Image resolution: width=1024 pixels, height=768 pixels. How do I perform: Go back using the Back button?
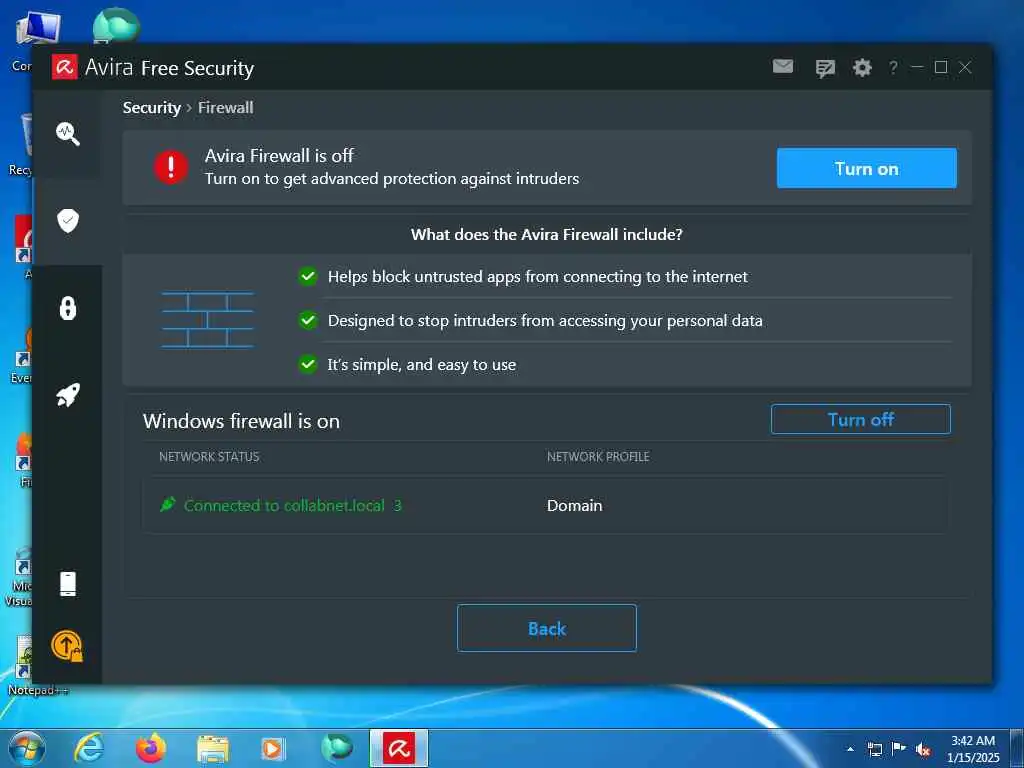coord(547,628)
